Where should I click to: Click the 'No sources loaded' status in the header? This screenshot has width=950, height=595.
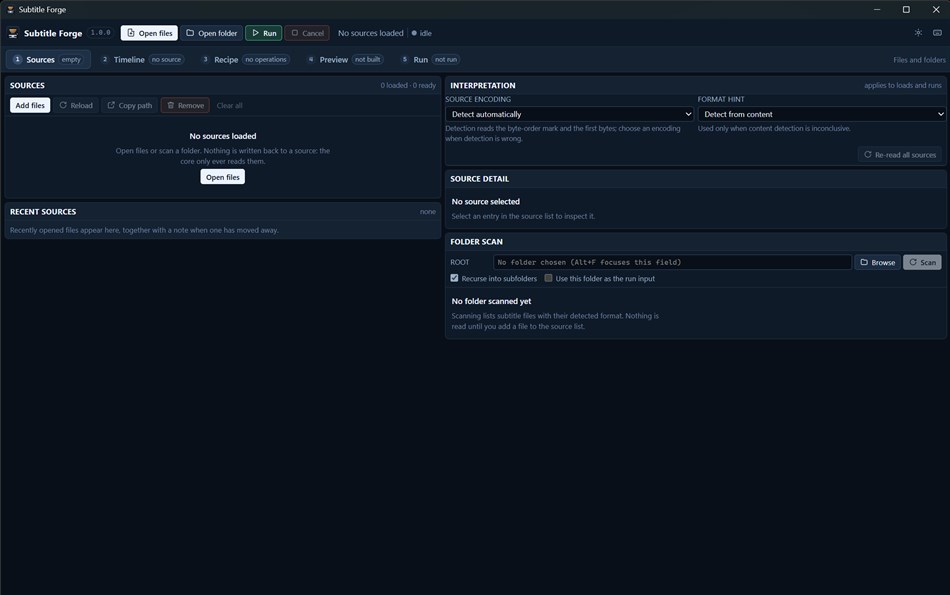[x=370, y=33]
